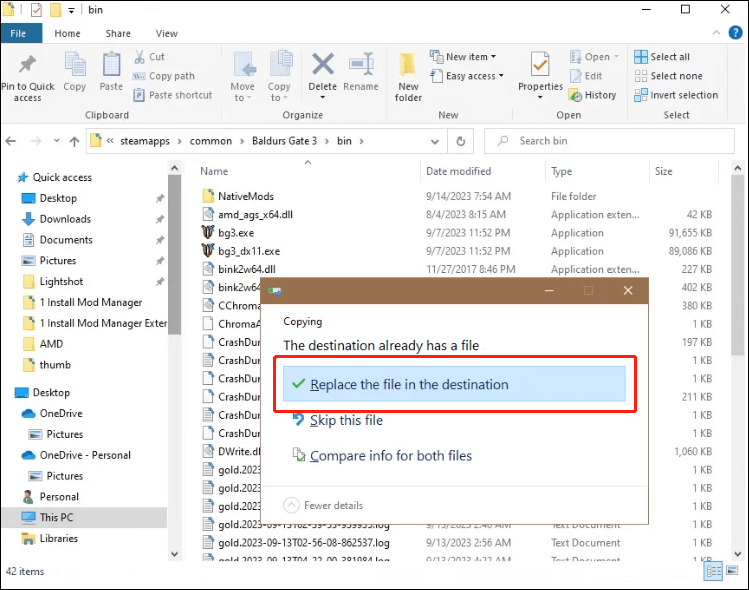
Task: Choose Compare info for both files
Action: click(382, 456)
